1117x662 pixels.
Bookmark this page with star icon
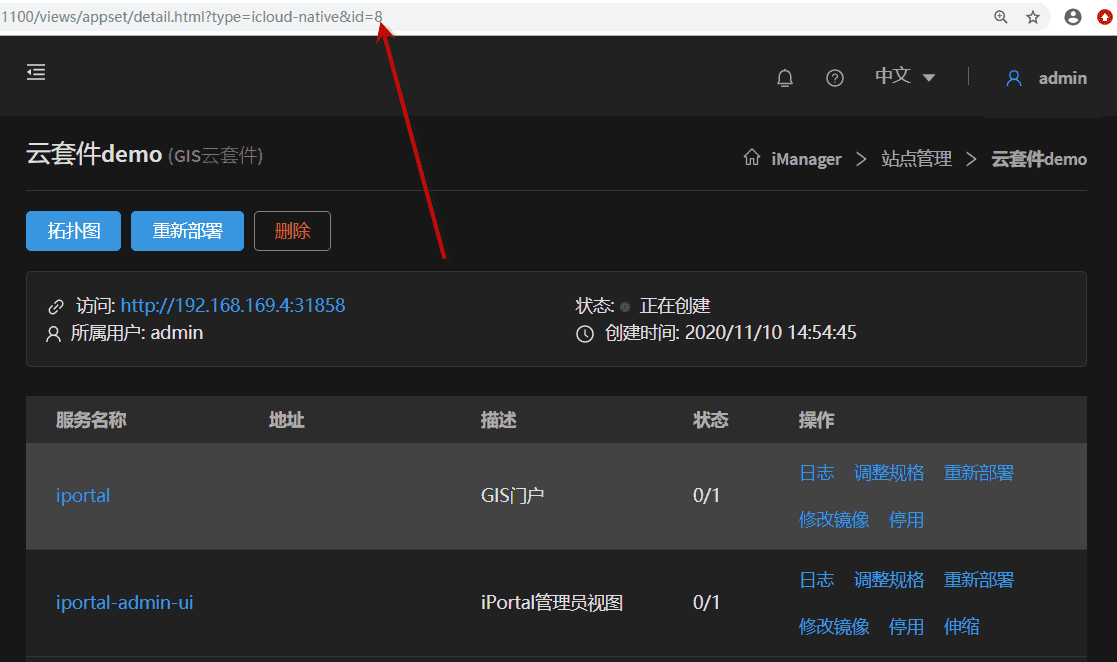pos(1033,17)
